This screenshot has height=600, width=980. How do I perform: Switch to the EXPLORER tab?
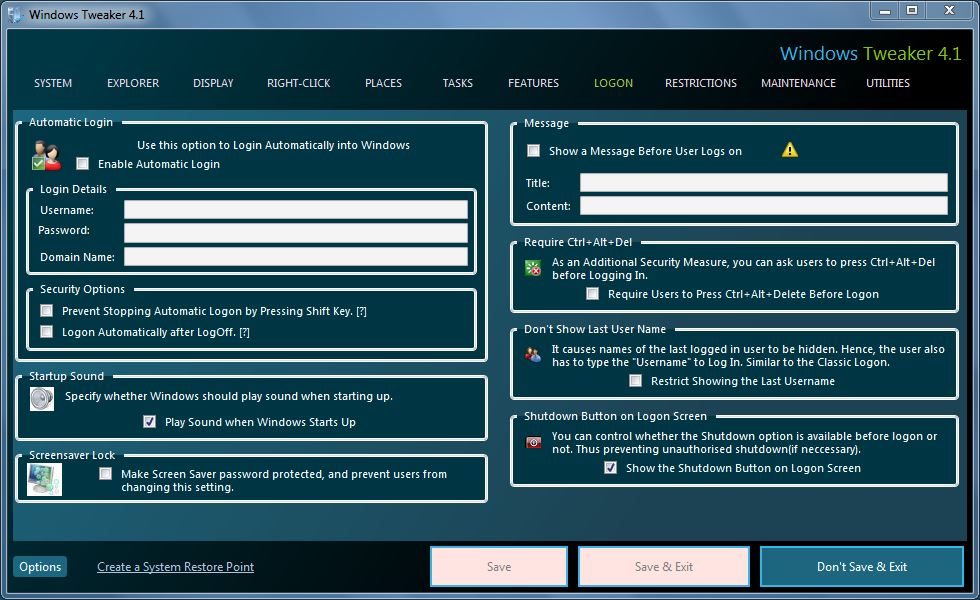(x=133, y=83)
